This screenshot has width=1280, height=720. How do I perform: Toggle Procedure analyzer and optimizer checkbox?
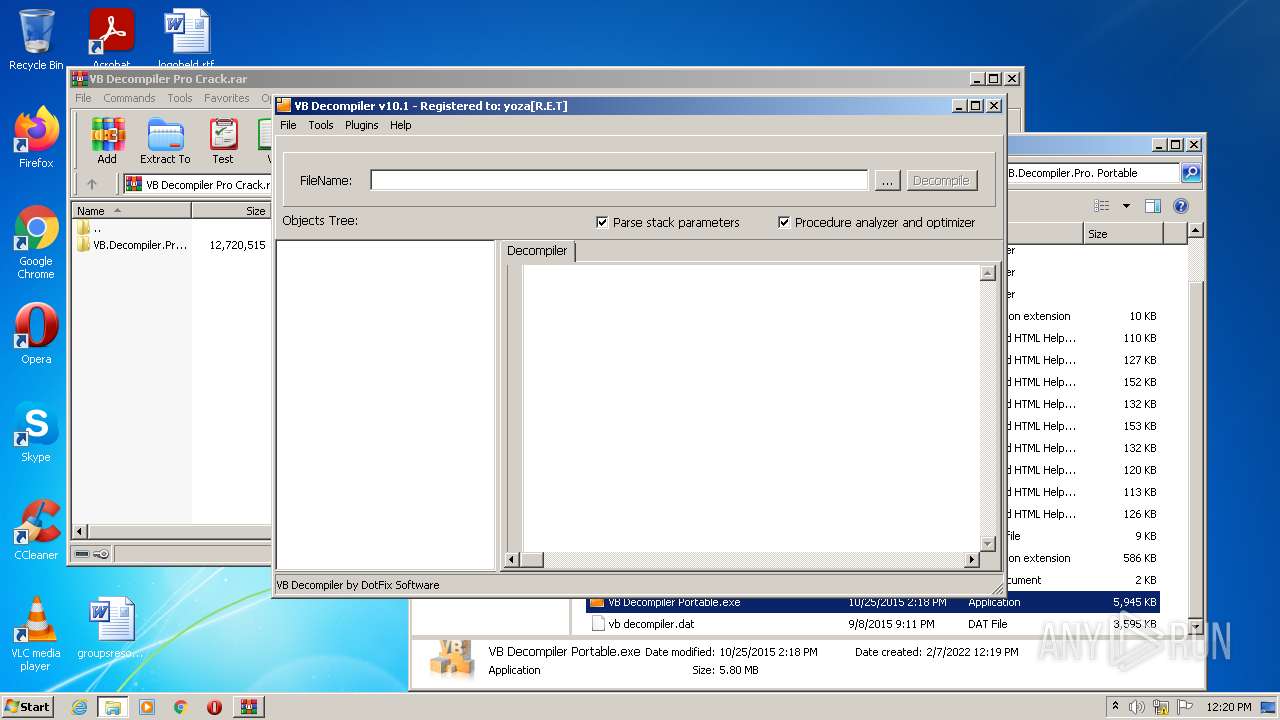coord(784,222)
